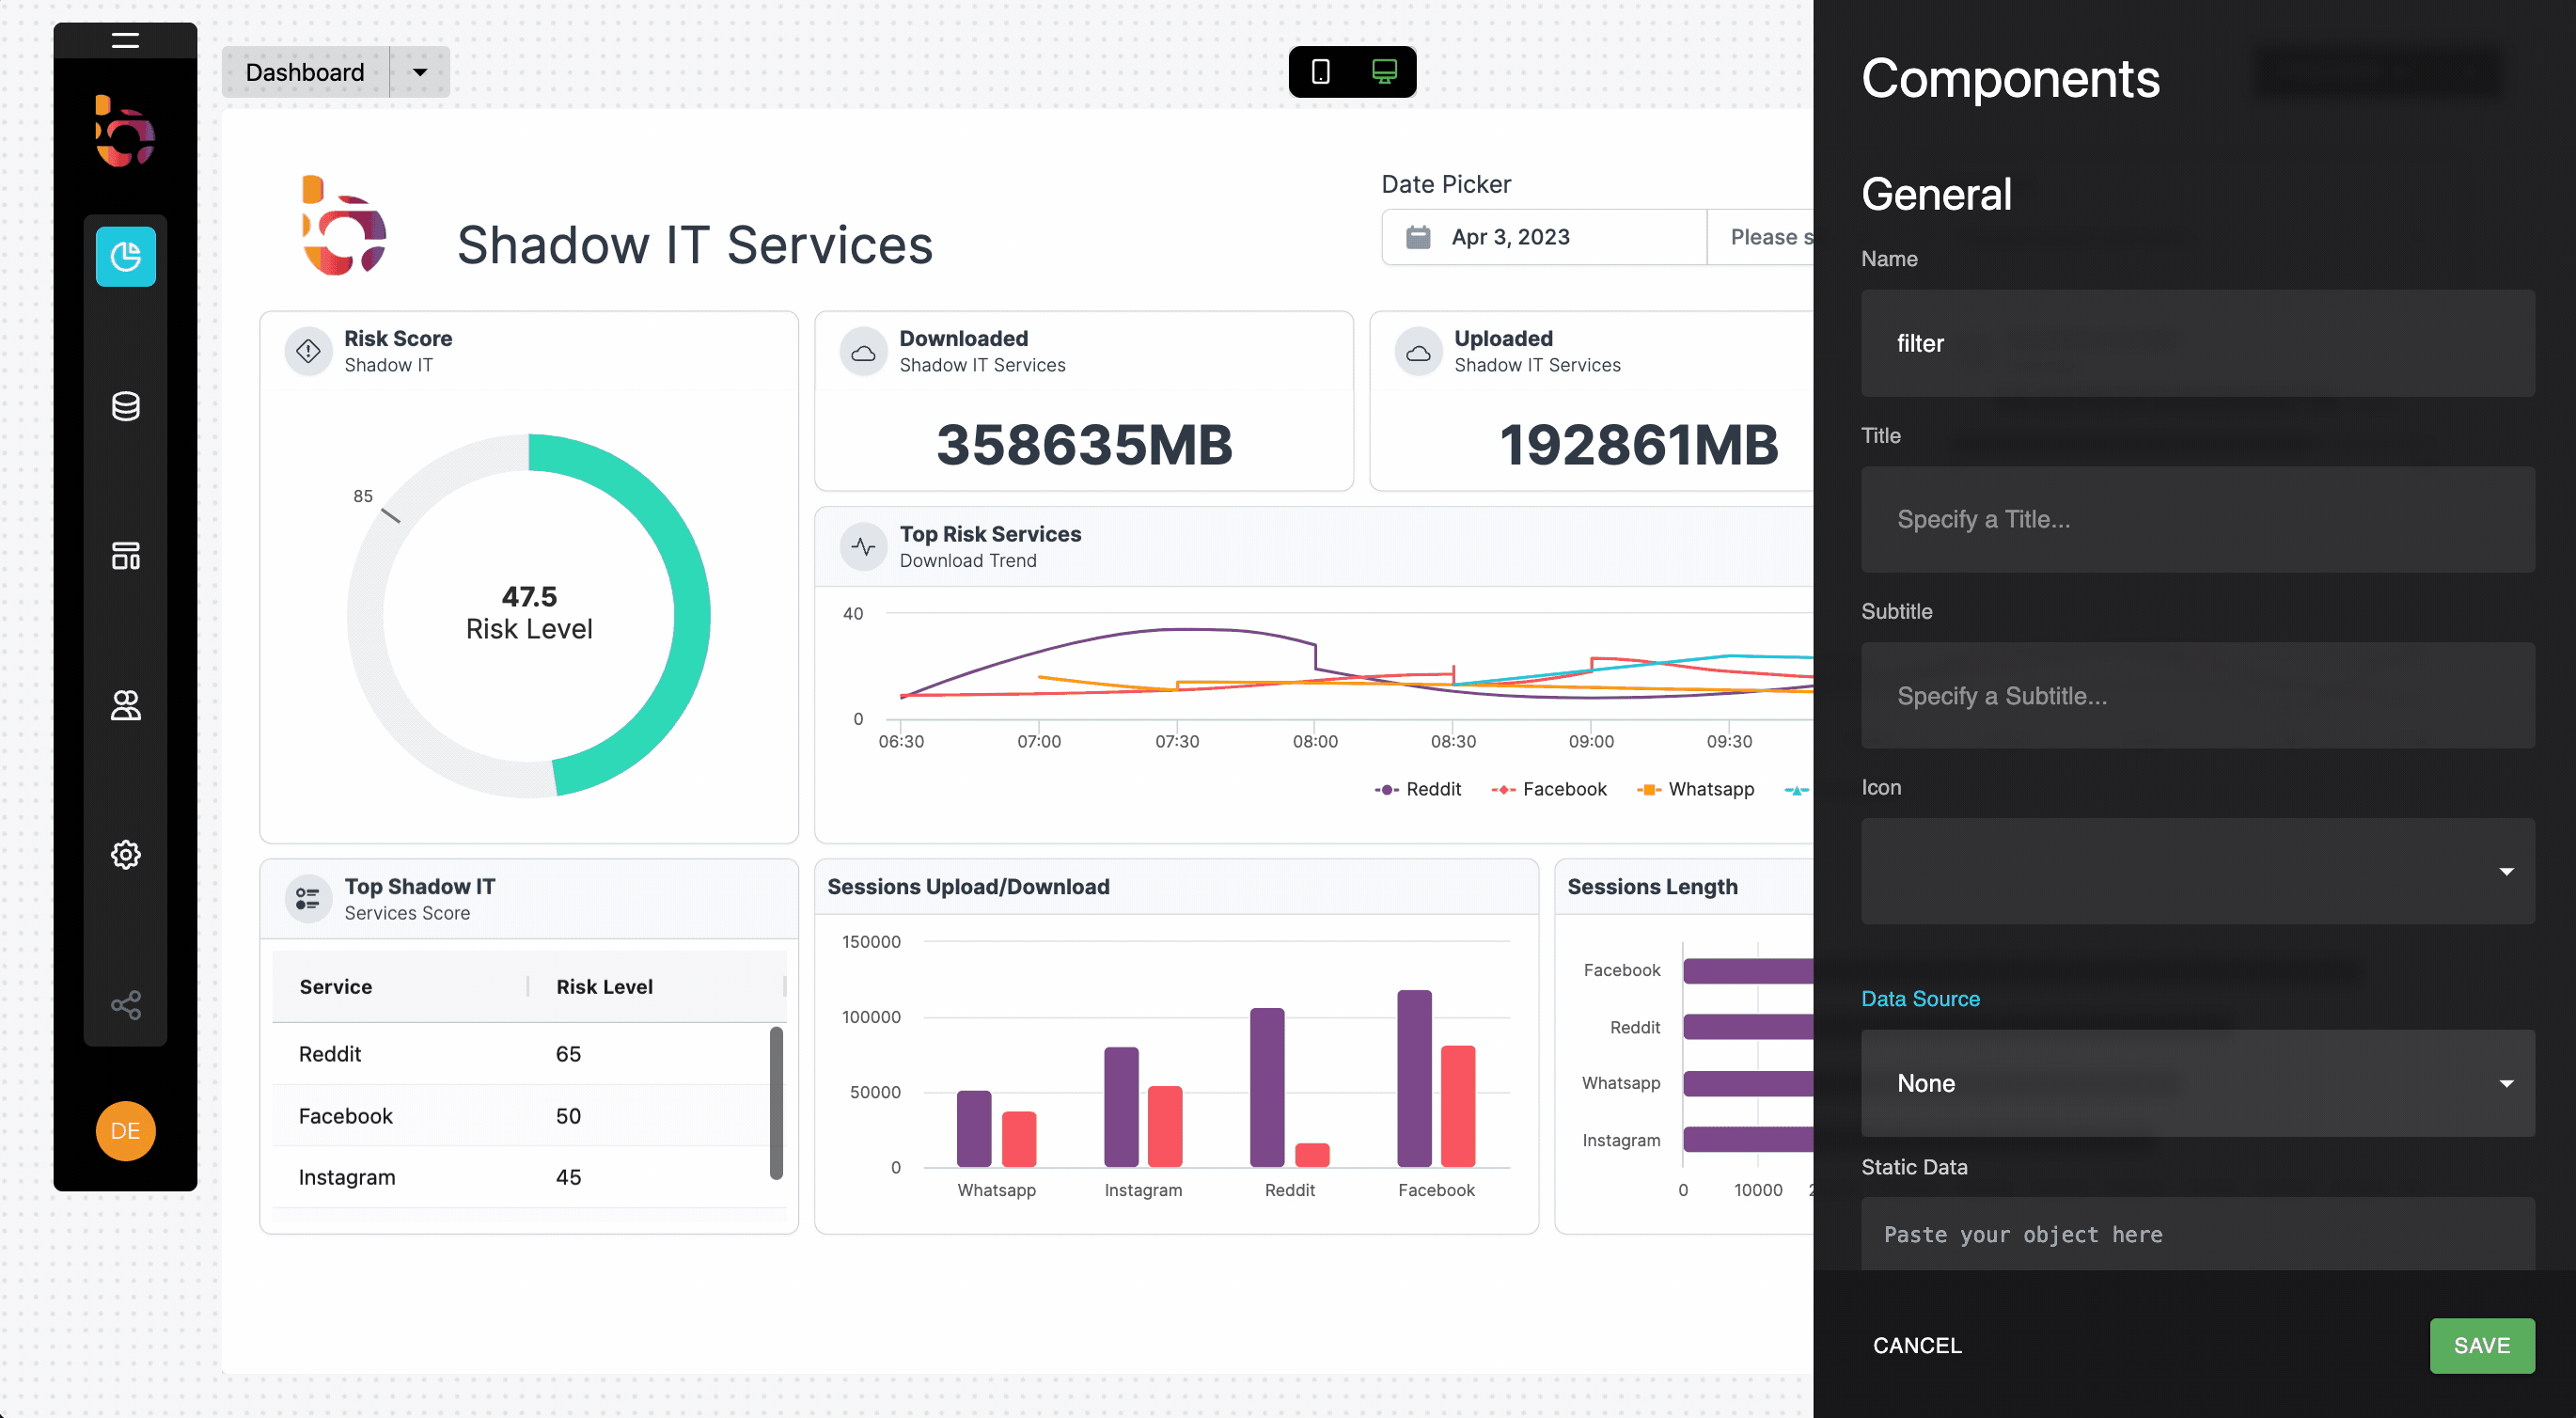Sort table by Risk Level column

tap(604, 986)
